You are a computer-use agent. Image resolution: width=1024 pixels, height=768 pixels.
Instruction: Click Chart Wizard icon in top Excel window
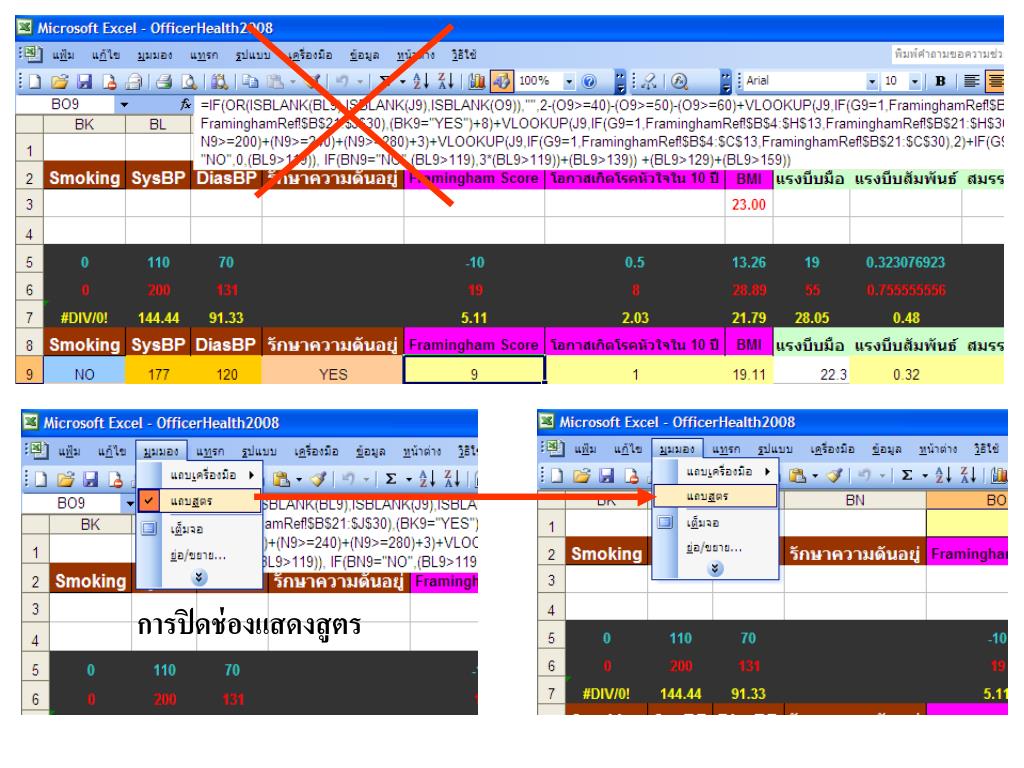coord(477,81)
